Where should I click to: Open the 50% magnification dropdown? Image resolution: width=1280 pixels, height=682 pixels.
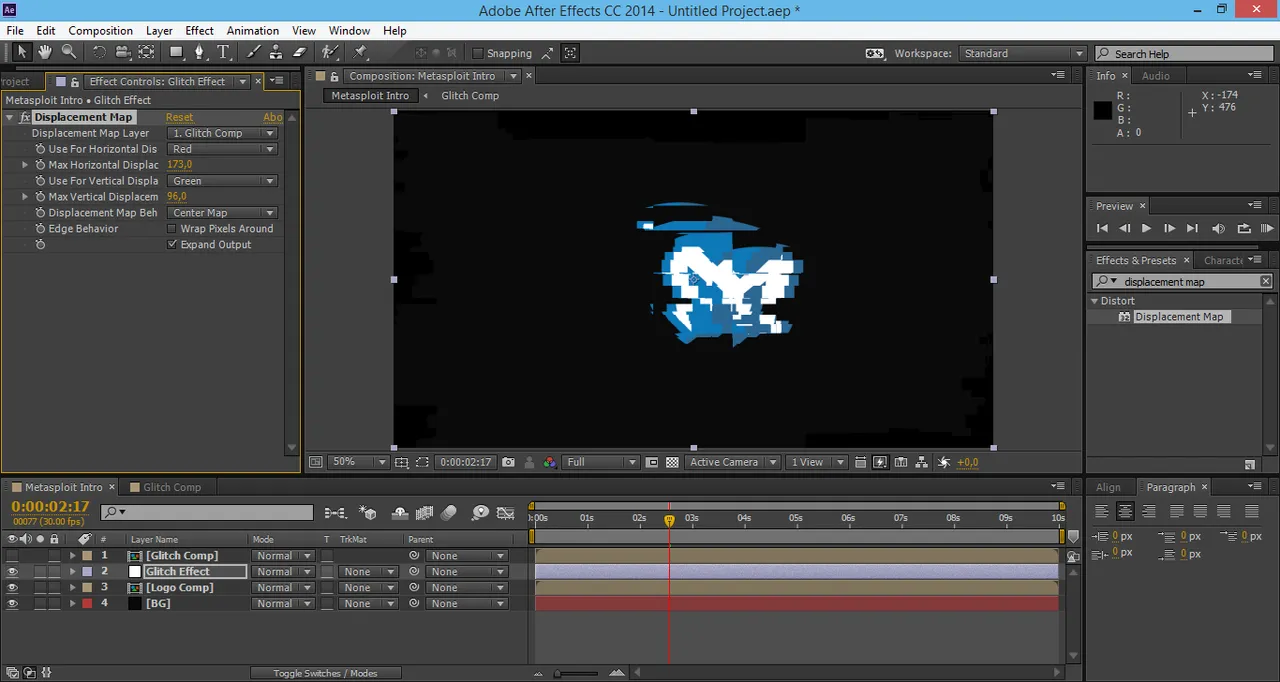359,462
